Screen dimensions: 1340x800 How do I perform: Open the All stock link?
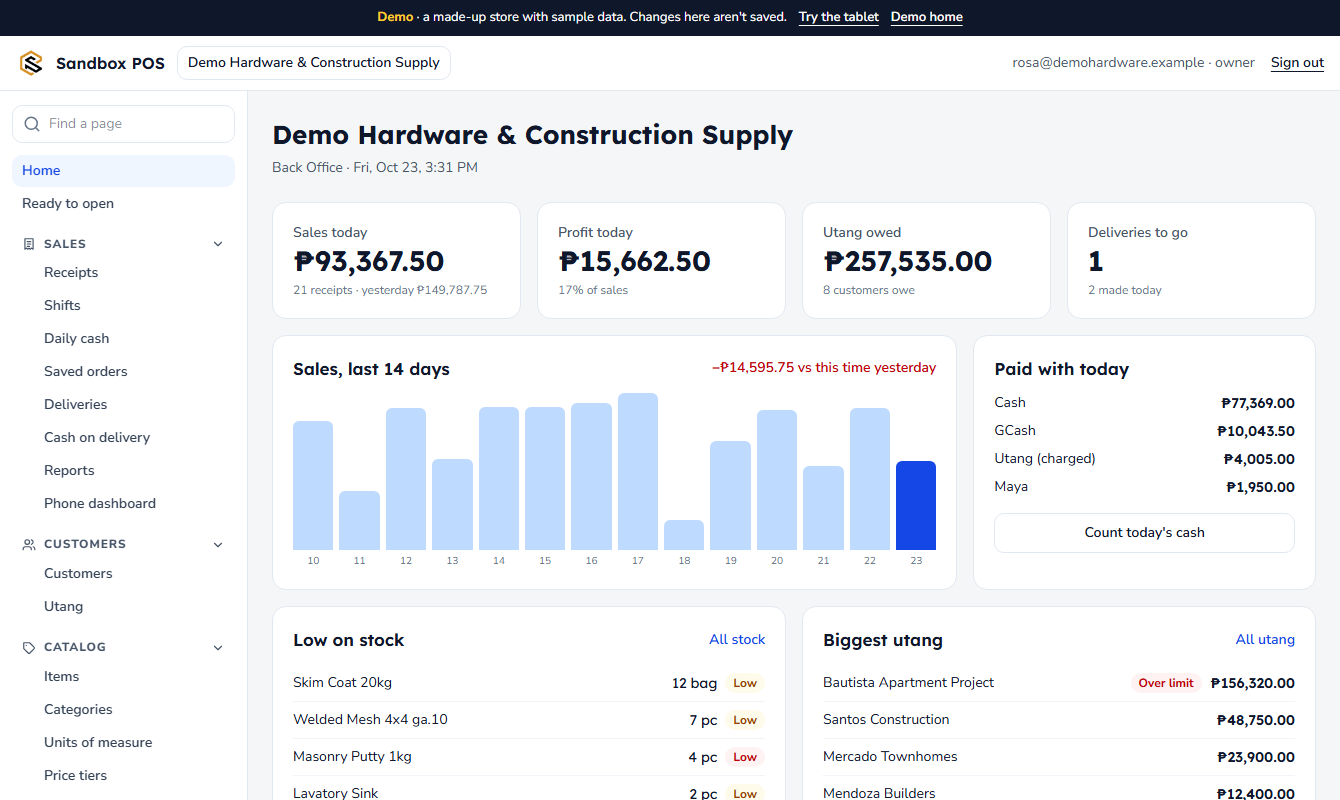coord(737,640)
